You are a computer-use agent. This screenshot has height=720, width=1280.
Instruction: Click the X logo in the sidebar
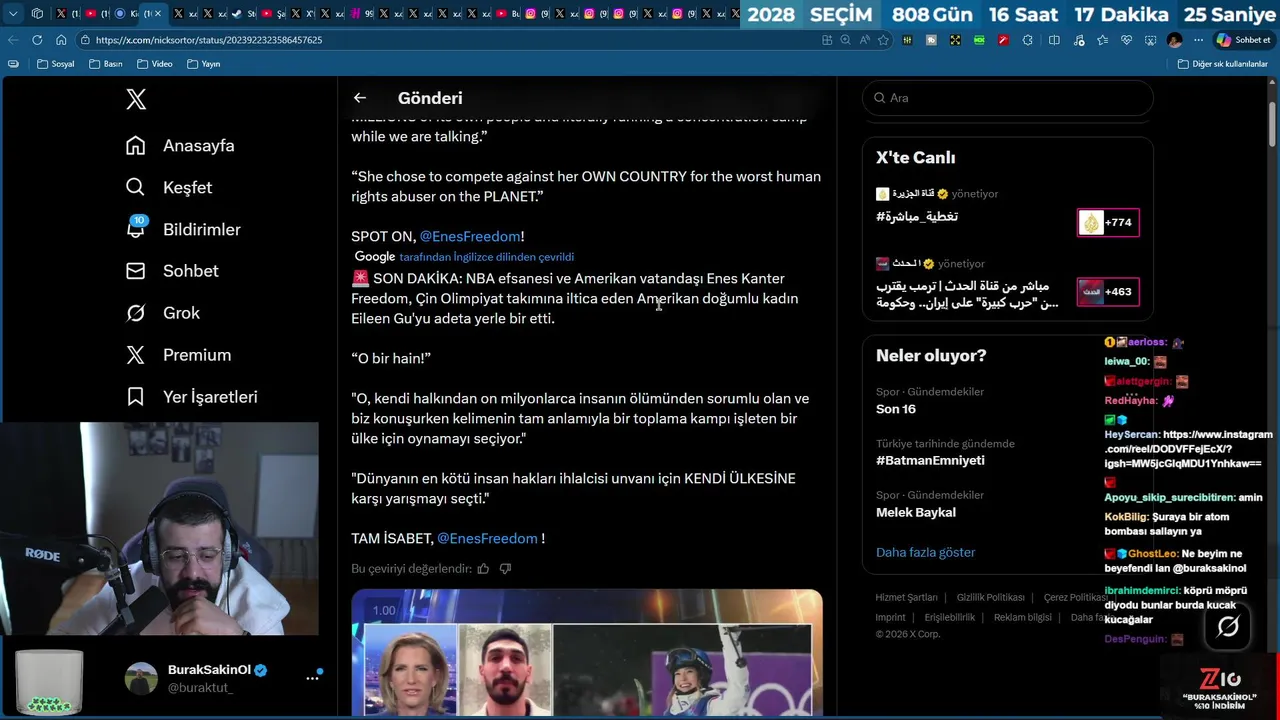(x=136, y=99)
